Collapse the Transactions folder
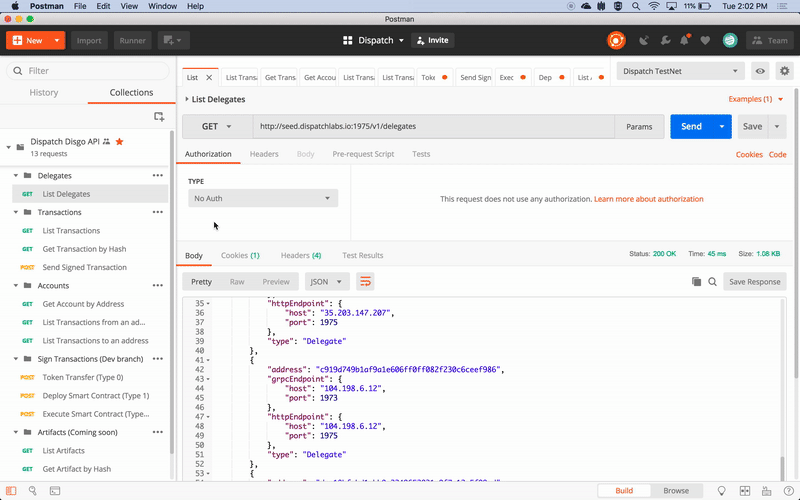The height and width of the screenshot is (500, 800). click(16, 212)
